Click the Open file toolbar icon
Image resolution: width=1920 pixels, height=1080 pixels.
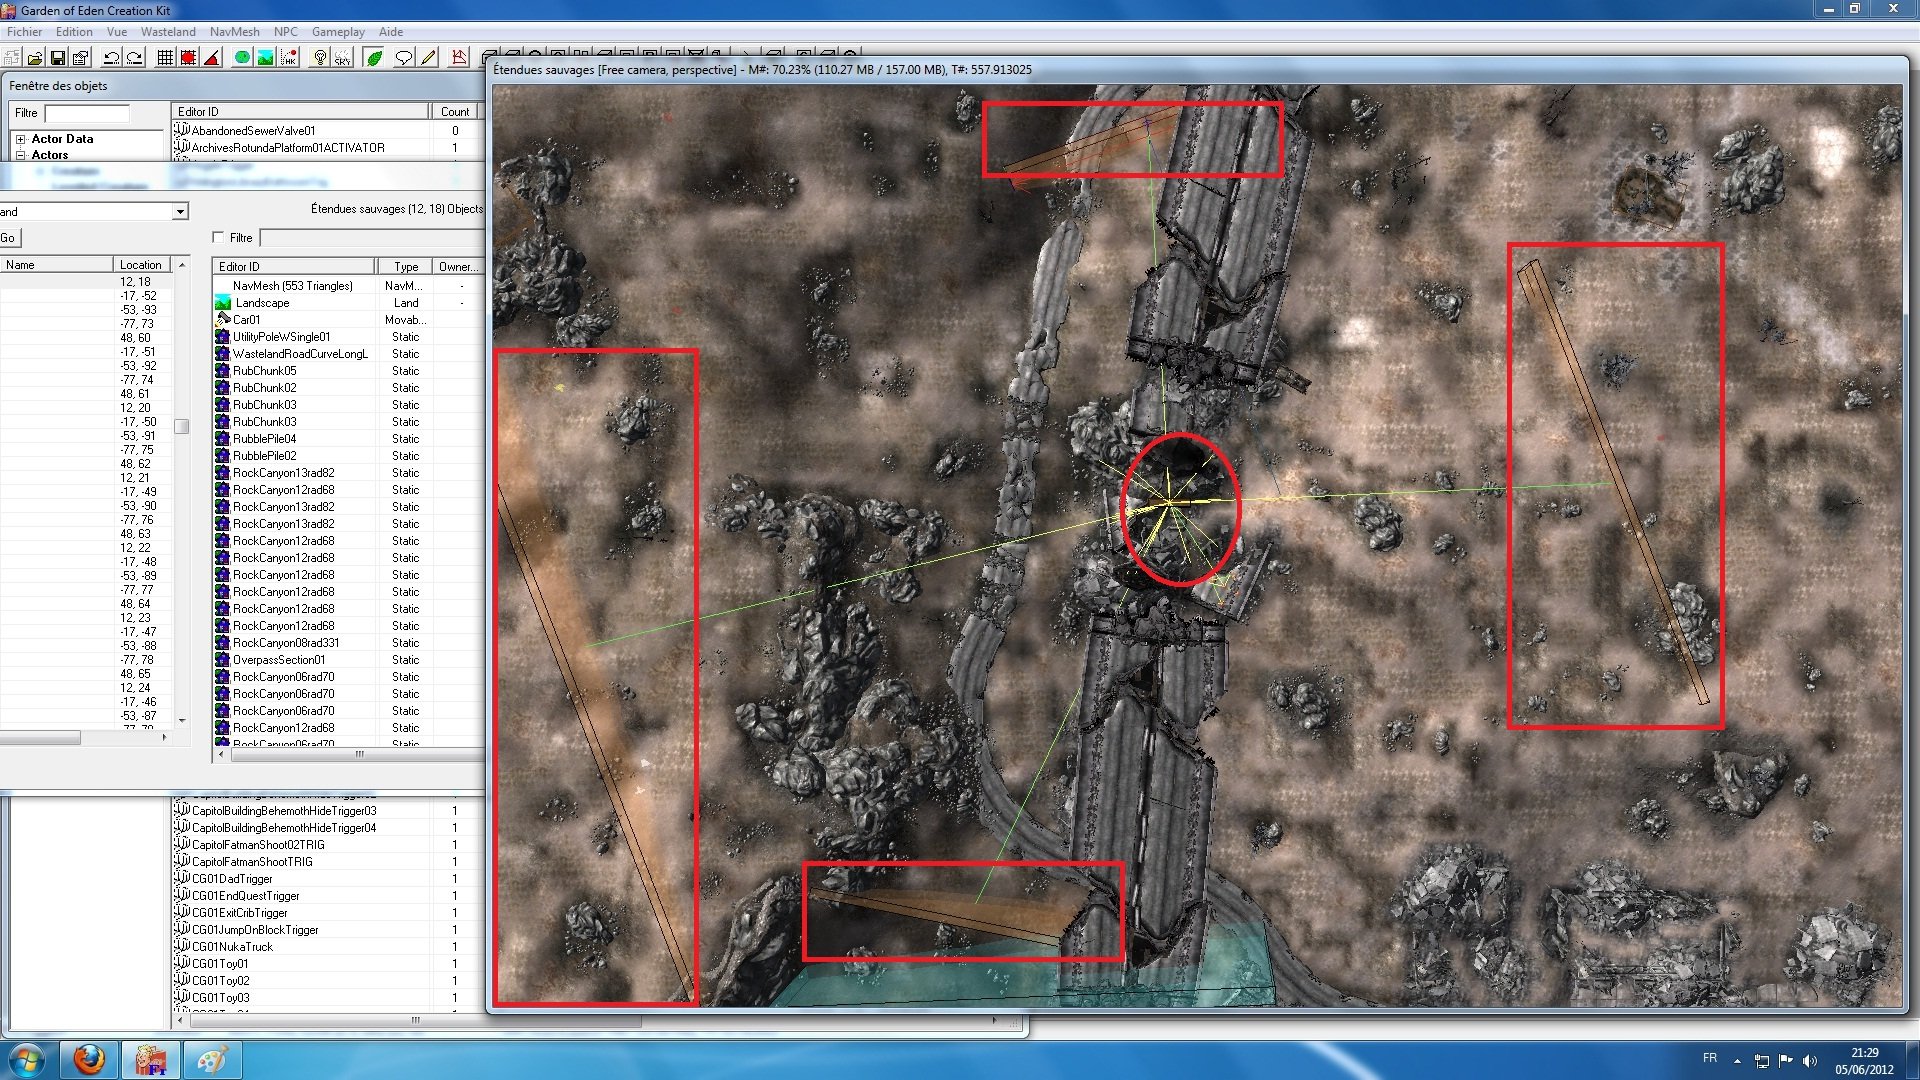36,58
